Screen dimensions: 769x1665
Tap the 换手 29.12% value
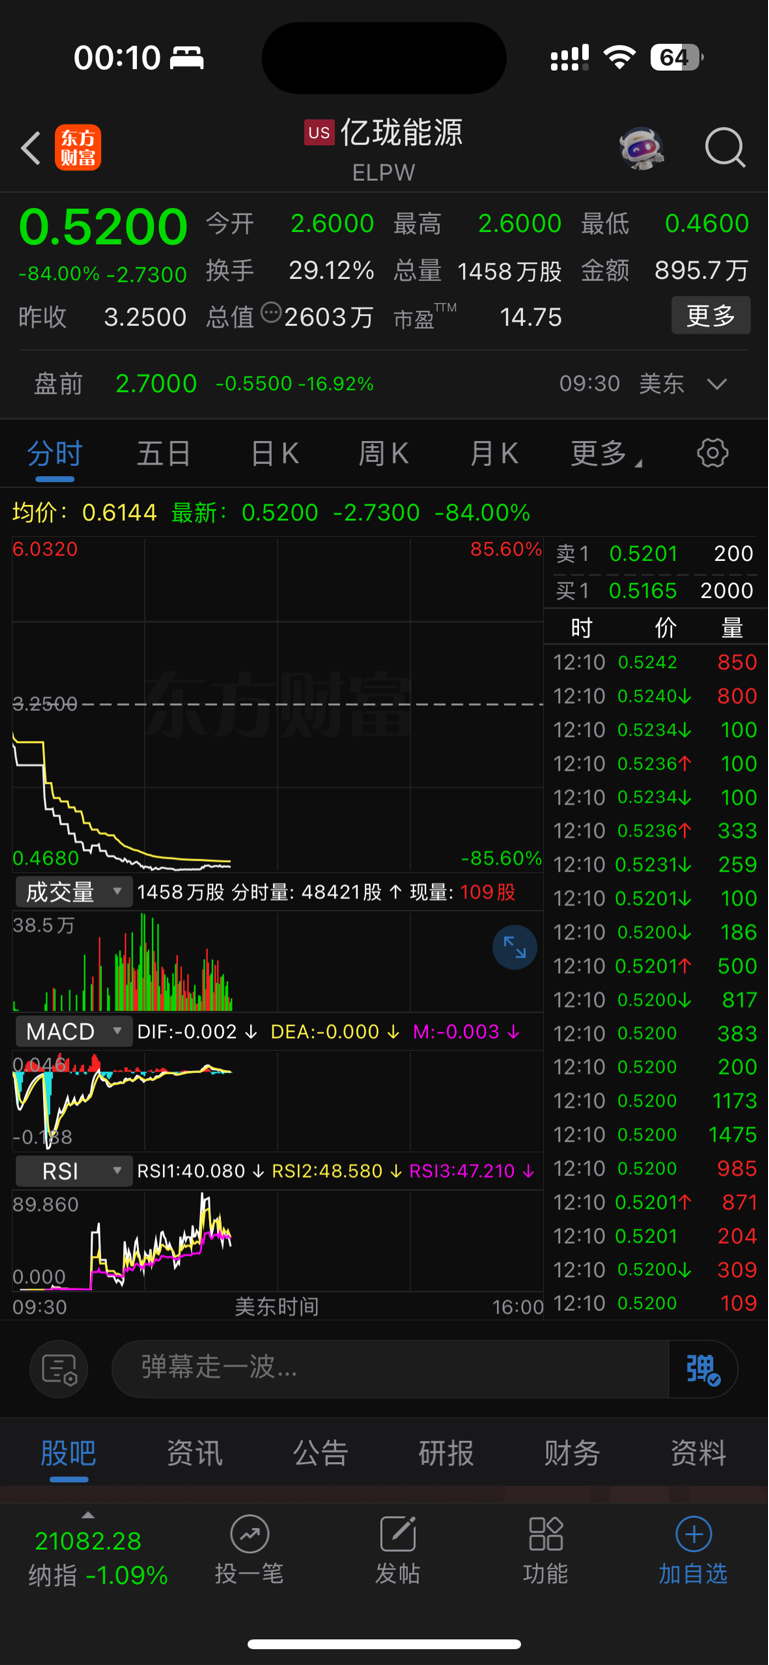click(331, 271)
